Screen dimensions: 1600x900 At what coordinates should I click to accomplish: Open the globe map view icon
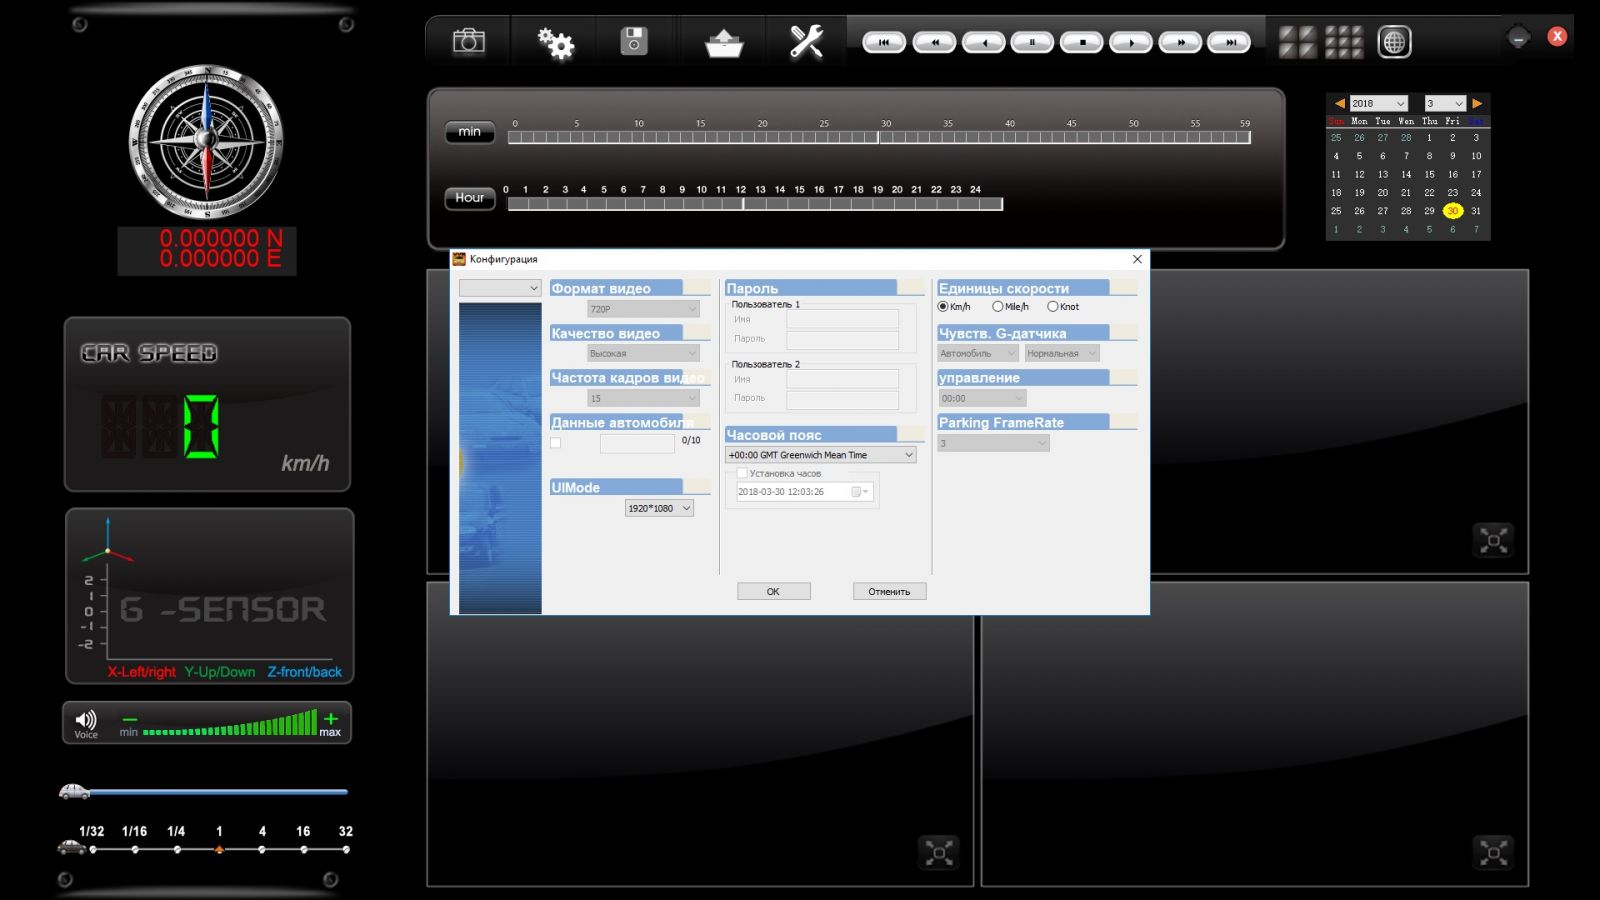click(1394, 42)
